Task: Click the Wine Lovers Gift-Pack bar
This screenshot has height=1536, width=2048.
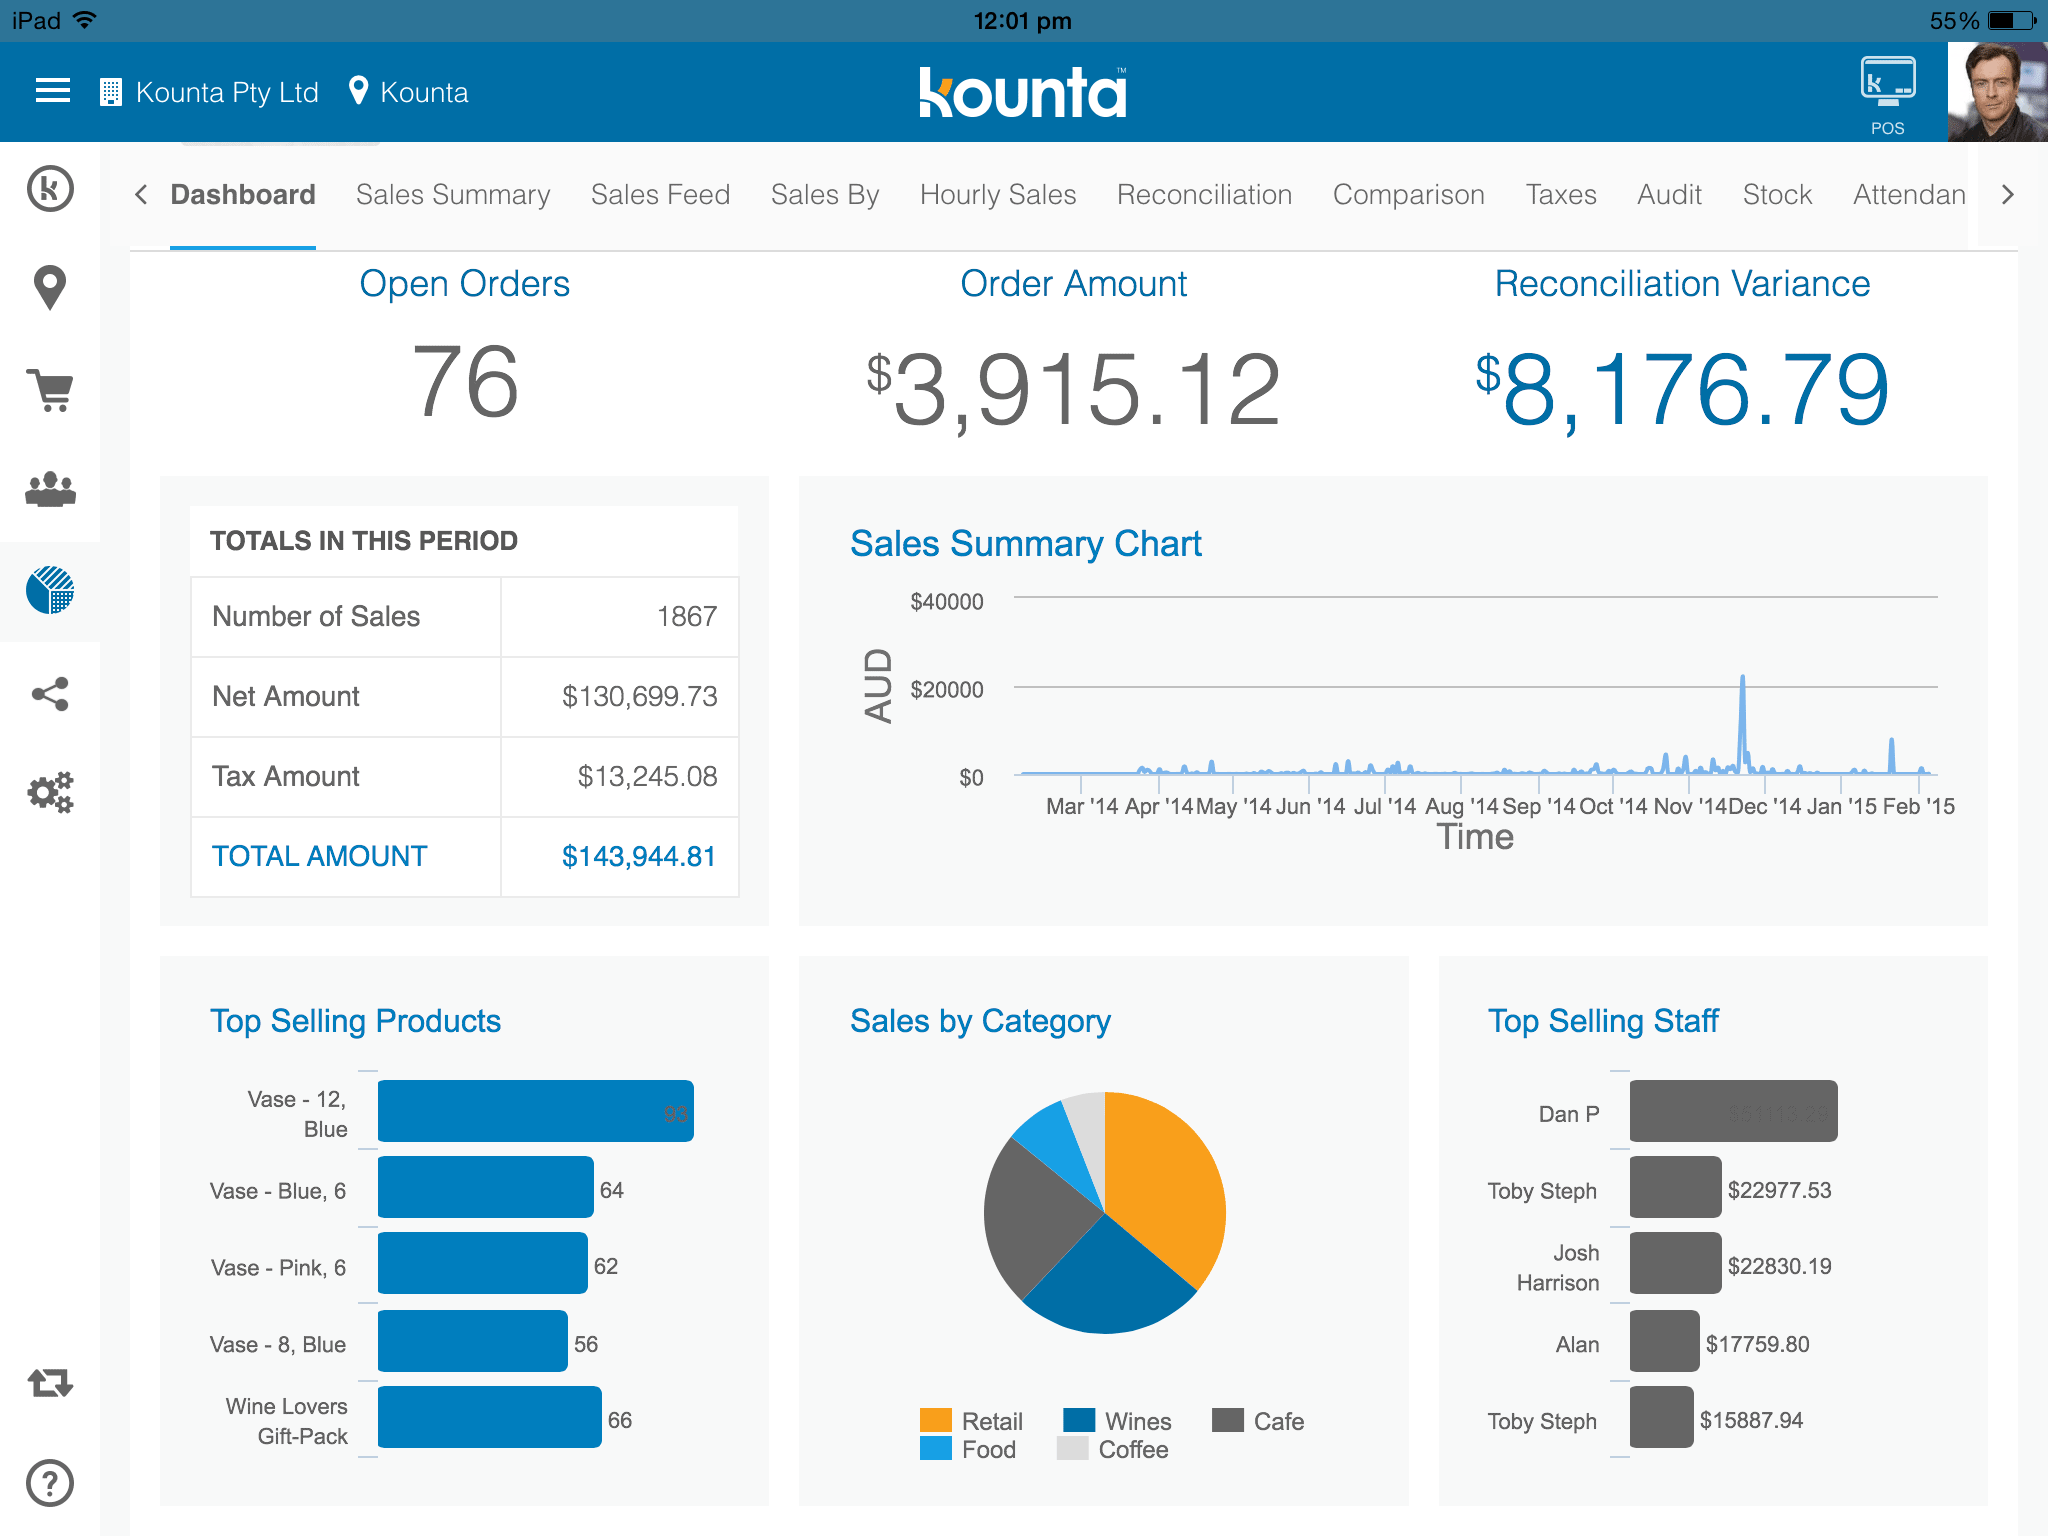Action: 489,1417
